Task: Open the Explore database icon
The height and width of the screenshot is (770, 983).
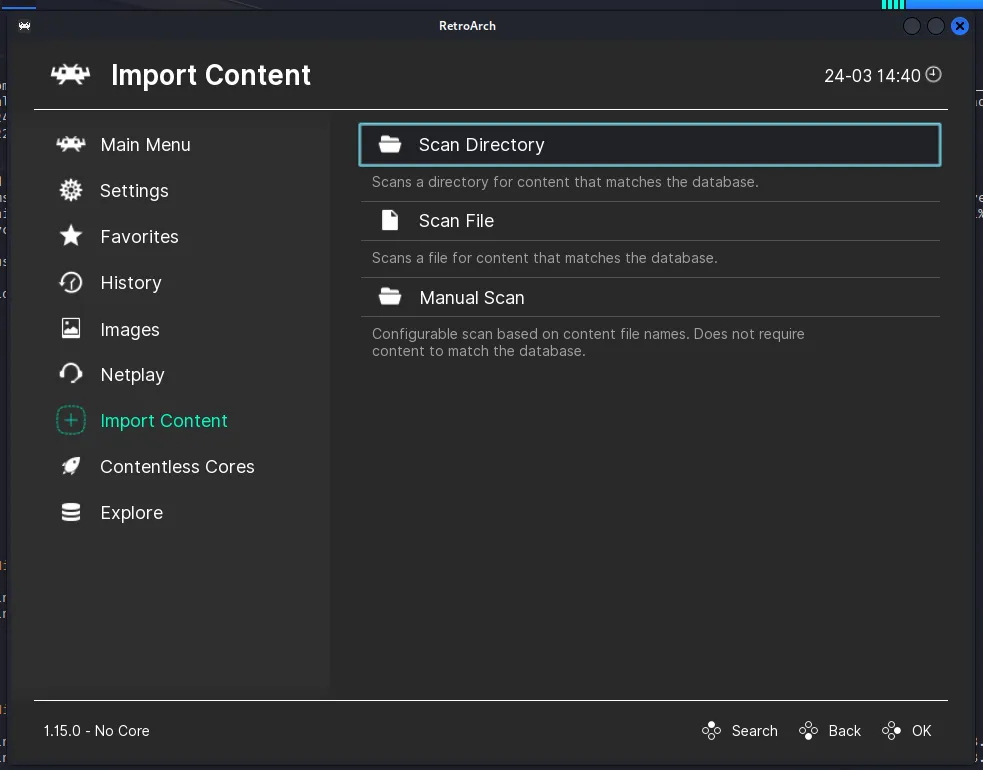Action: (71, 513)
